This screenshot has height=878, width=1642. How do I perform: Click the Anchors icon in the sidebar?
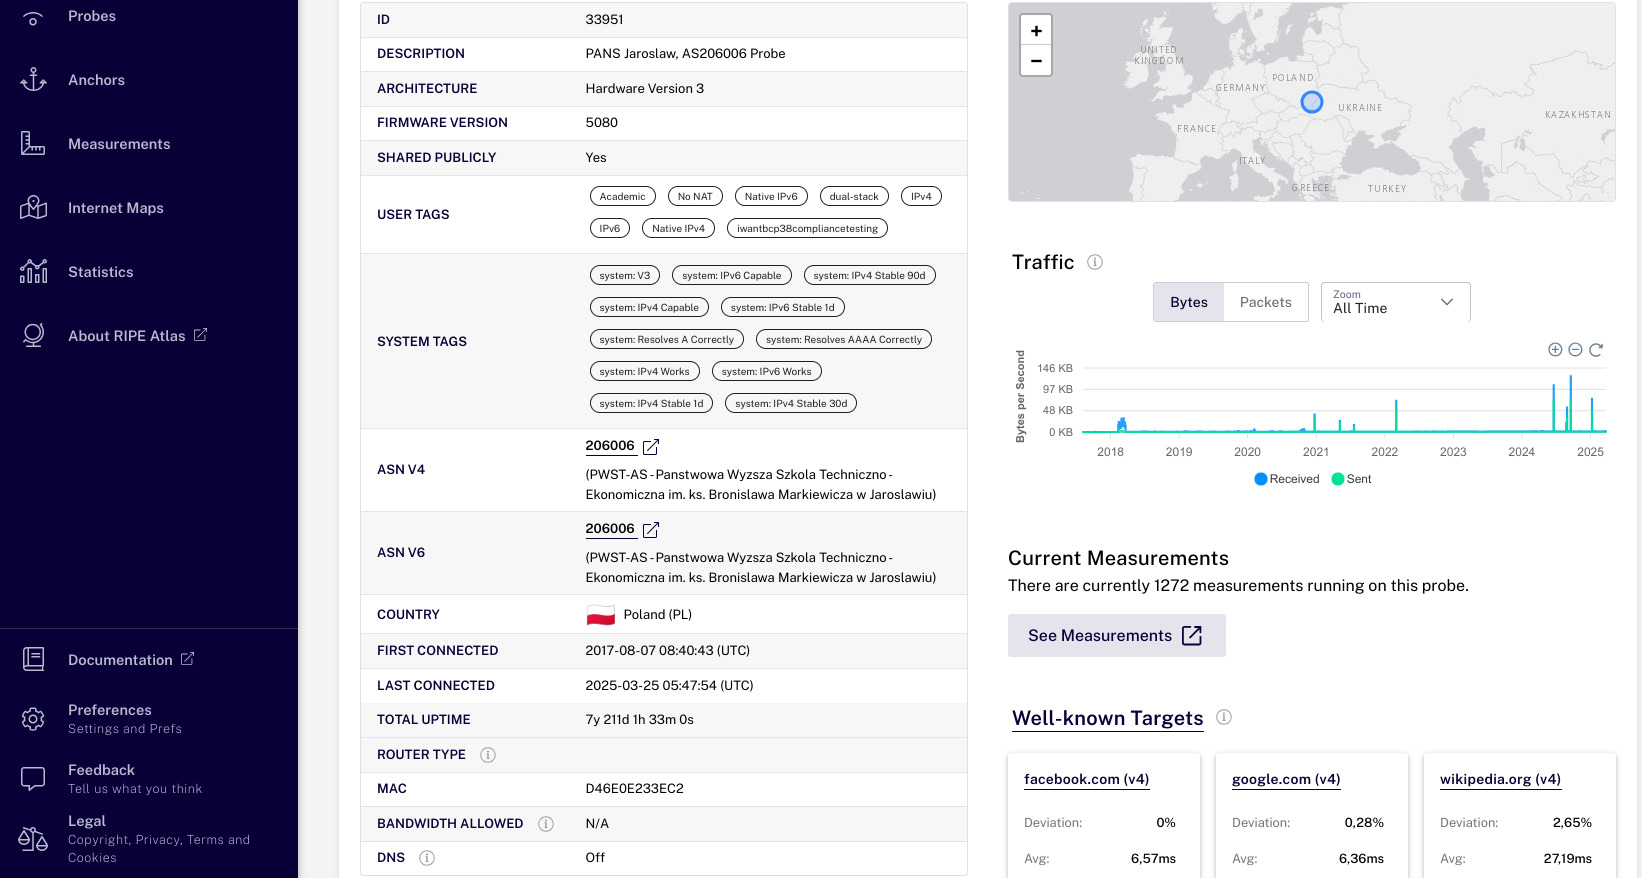[x=33, y=80]
